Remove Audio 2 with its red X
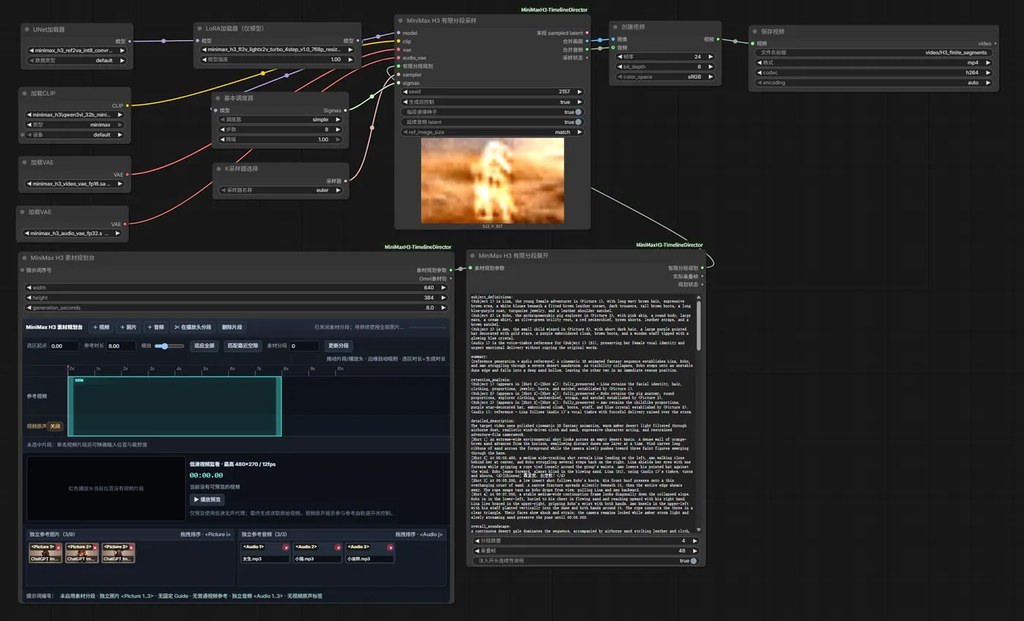Image resolution: width=1024 pixels, height=621 pixels. tap(338, 547)
